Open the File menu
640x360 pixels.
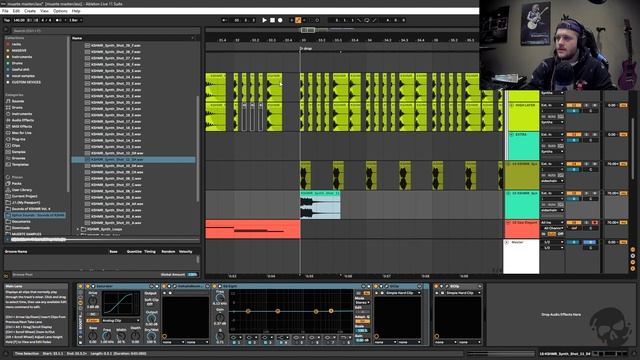point(5,11)
